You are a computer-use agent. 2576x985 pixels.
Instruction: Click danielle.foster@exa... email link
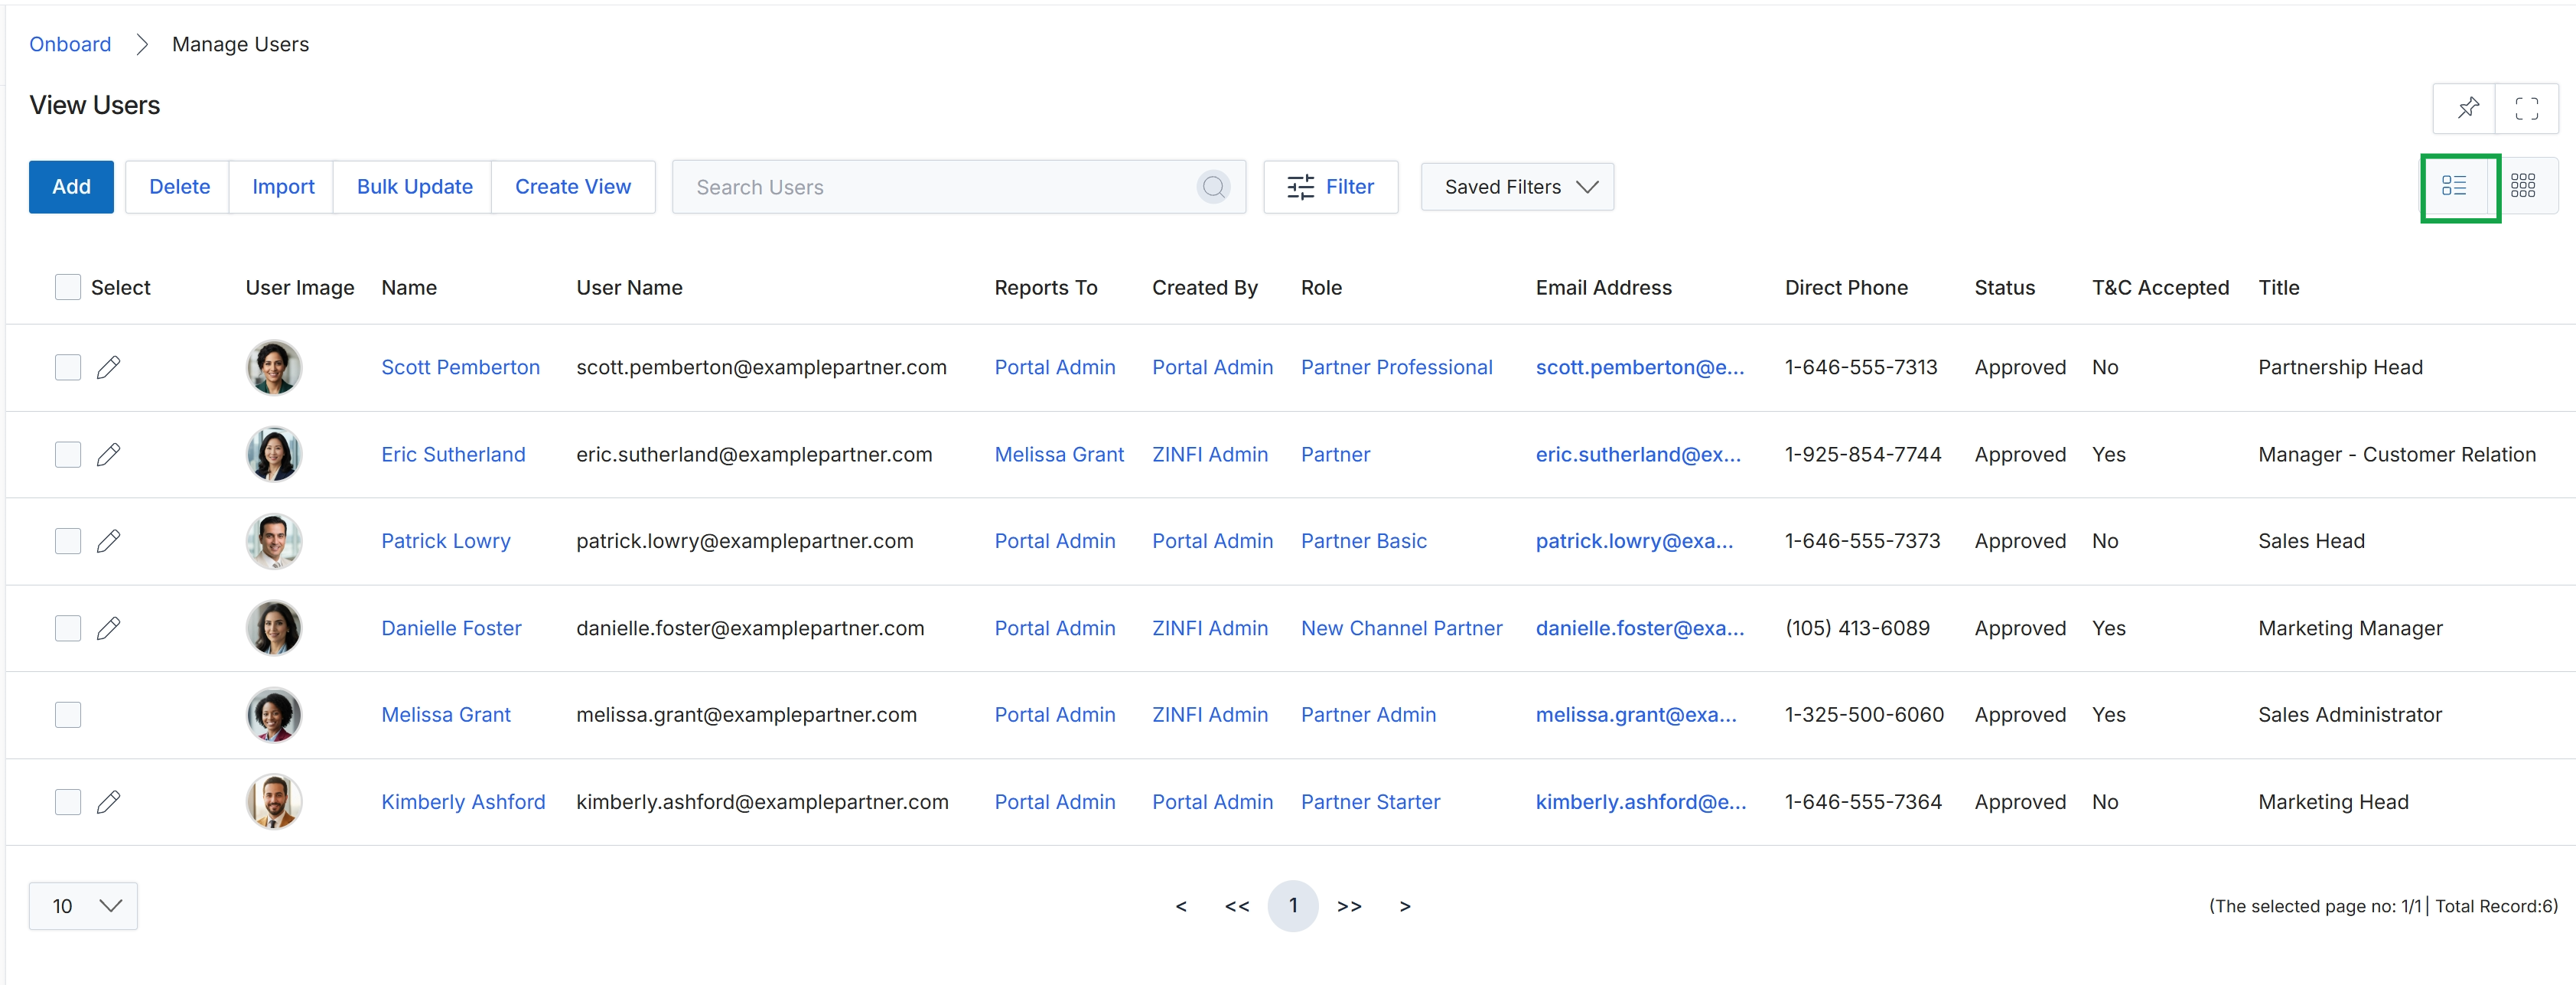click(1640, 628)
